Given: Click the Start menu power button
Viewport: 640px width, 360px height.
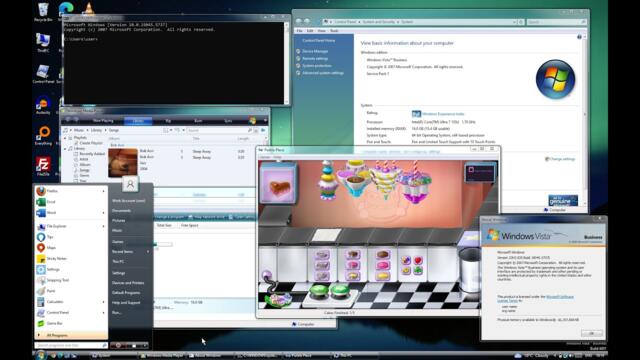Looking at the screenshot, I should point(118,345).
